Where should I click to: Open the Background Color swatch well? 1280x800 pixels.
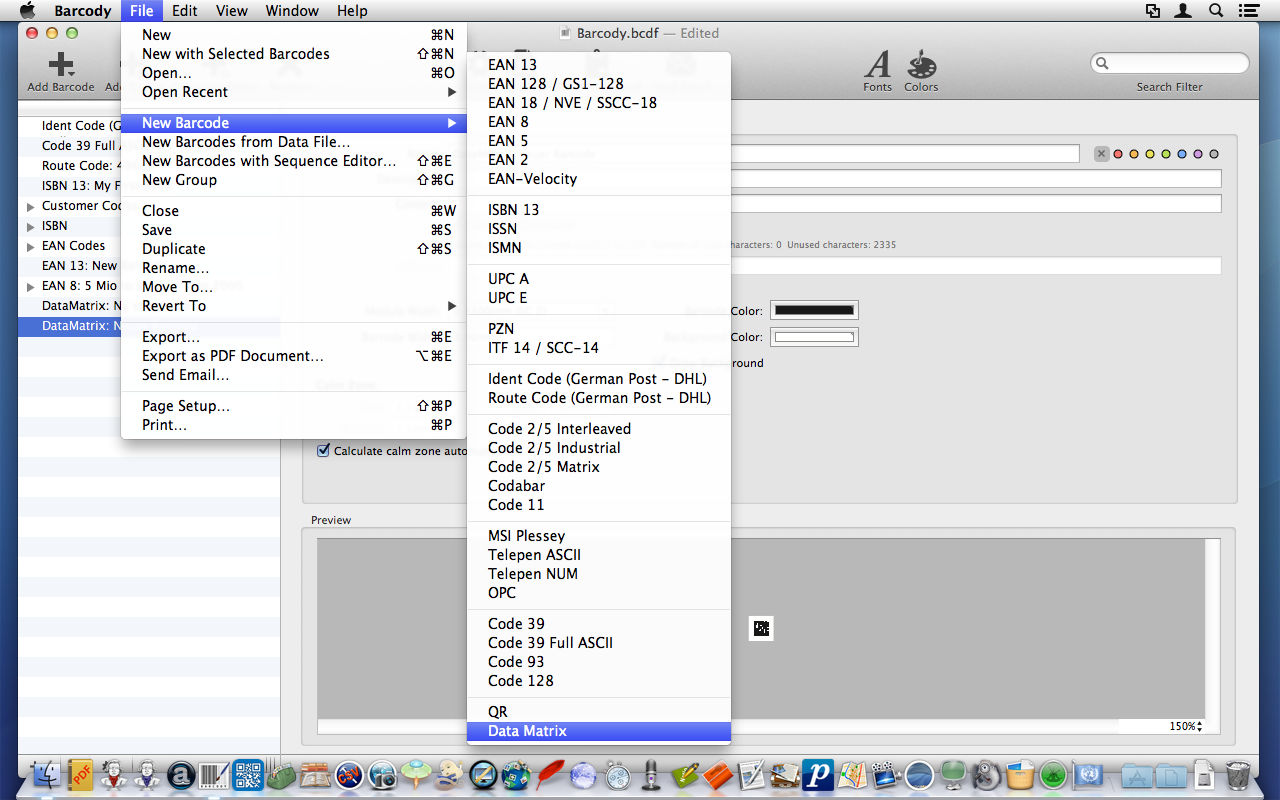pos(814,337)
